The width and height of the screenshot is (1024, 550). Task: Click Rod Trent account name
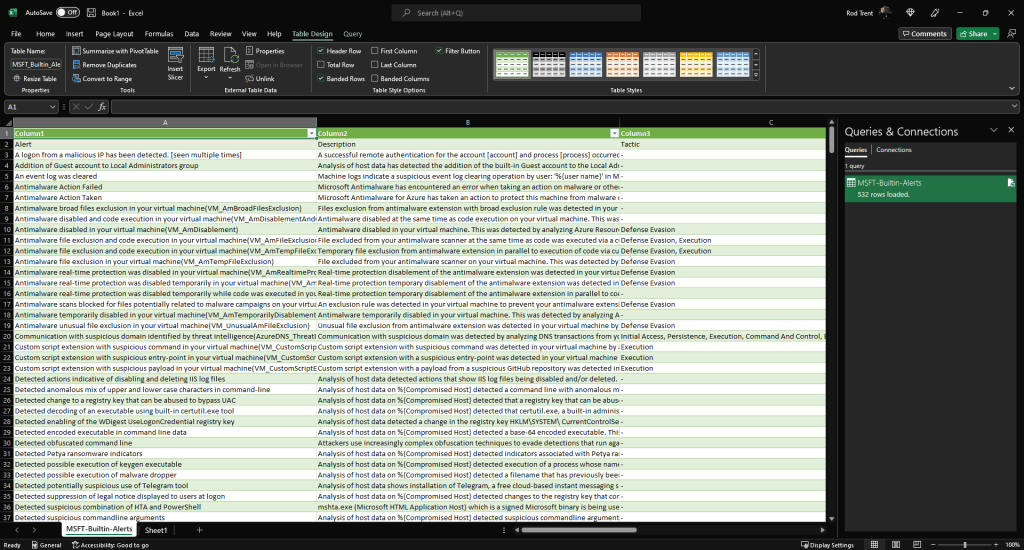(859, 13)
